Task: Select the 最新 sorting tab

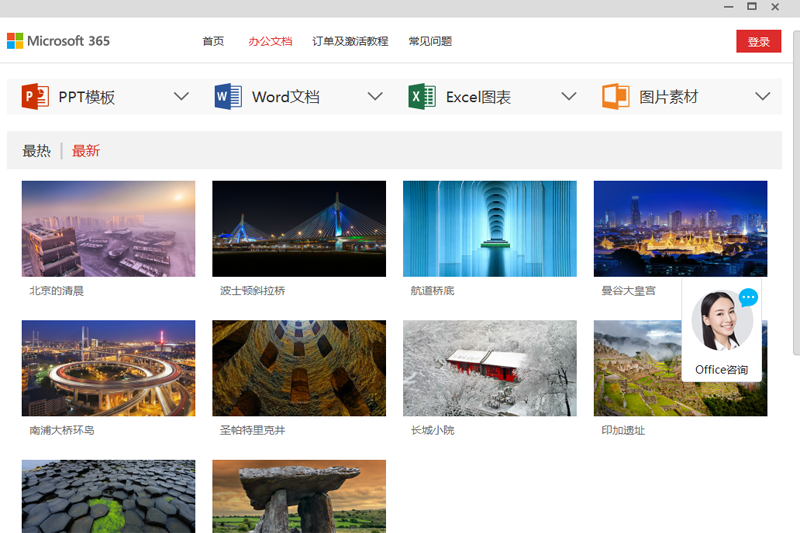Action: [86, 151]
